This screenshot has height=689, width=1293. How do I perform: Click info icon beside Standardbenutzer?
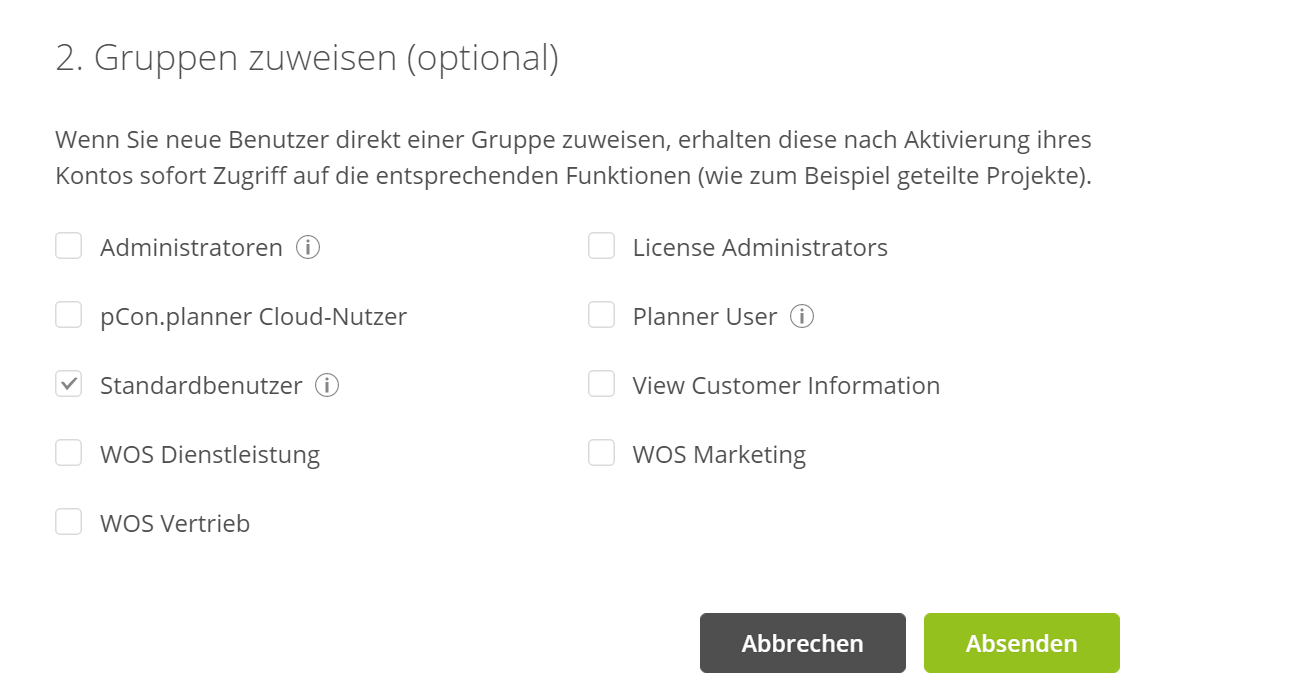pyautogui.click(x=327, y=385)
